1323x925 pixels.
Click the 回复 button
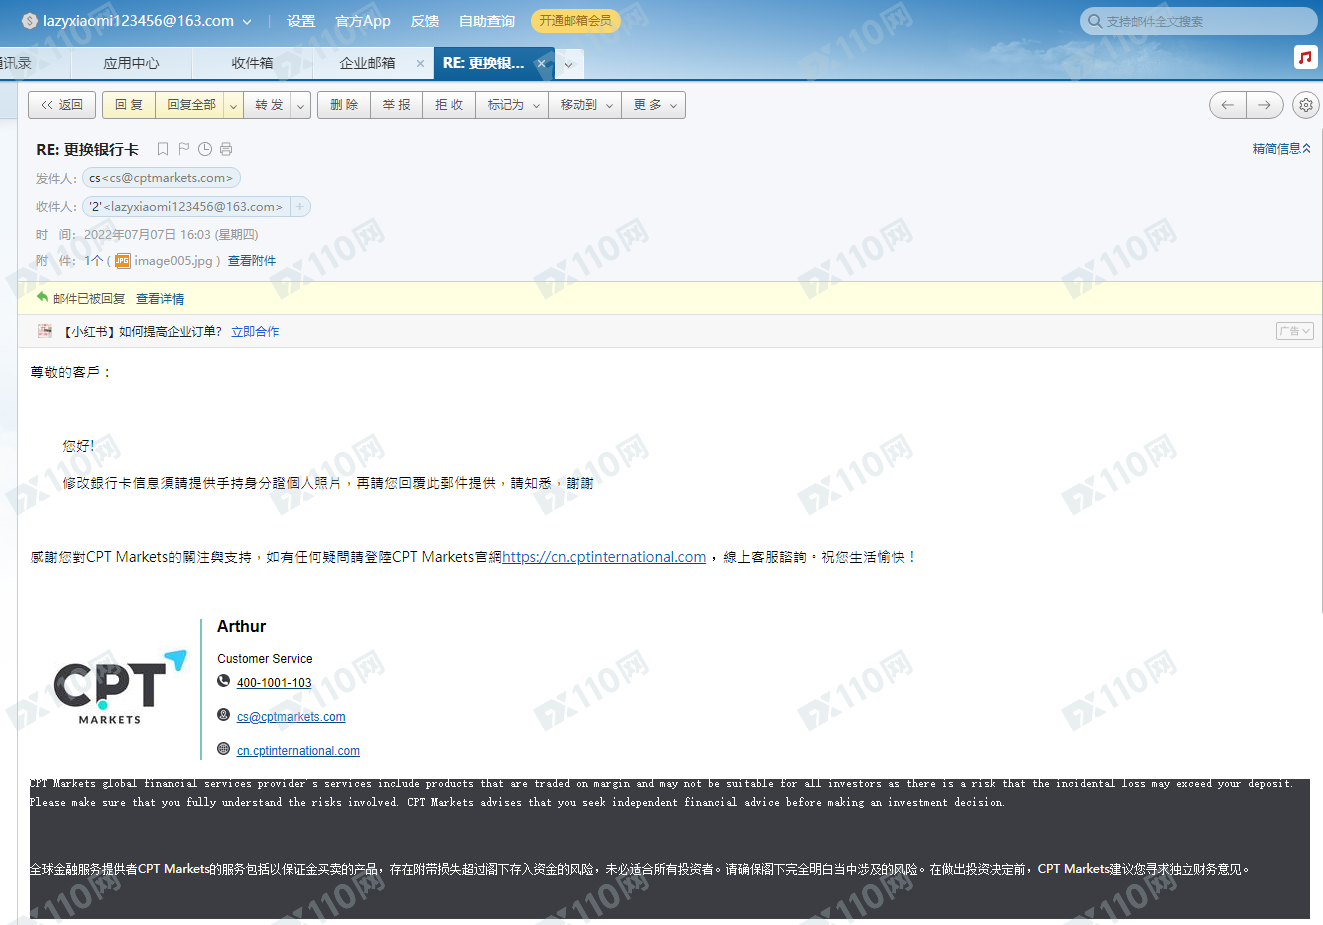pyautogui.click(x=129, y=105)
